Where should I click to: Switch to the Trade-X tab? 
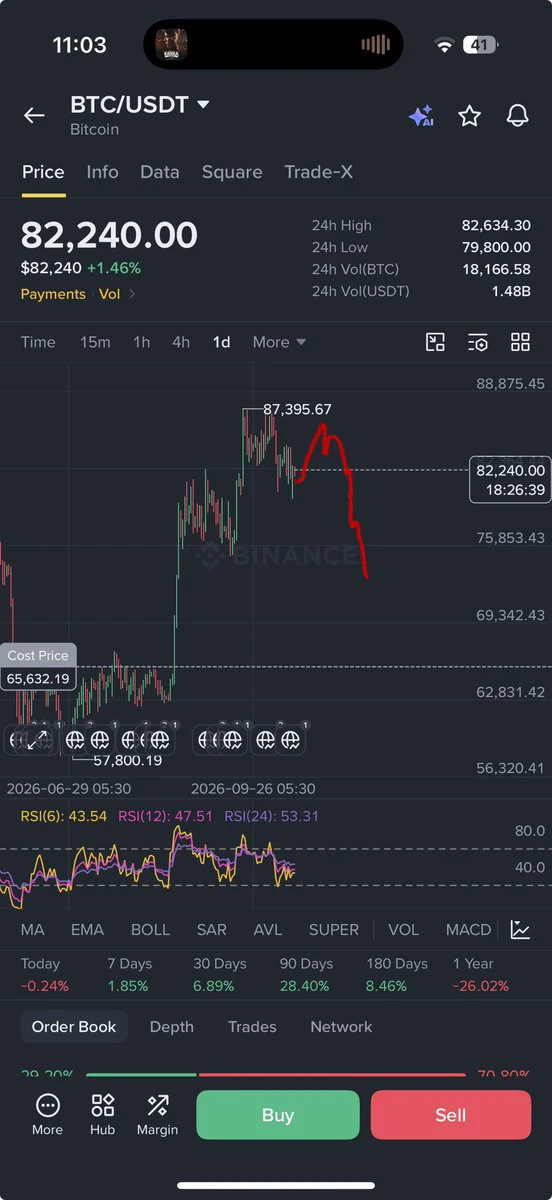[318, 172]
